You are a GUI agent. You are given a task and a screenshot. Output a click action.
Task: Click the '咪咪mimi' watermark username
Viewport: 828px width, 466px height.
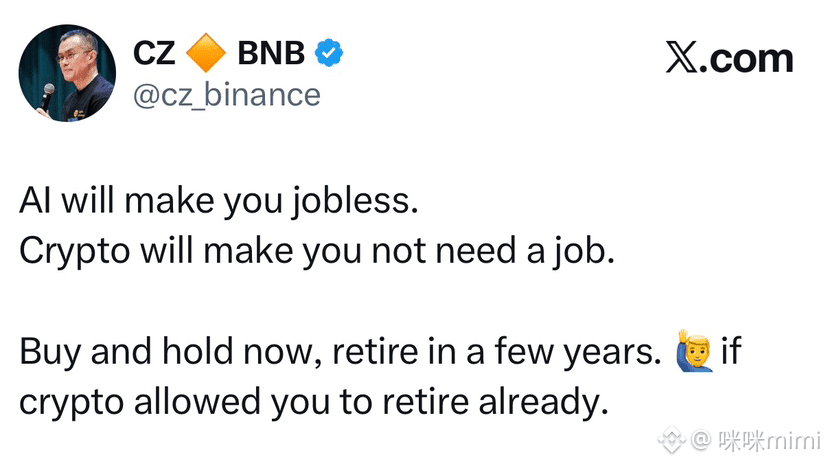coord(770,440)
